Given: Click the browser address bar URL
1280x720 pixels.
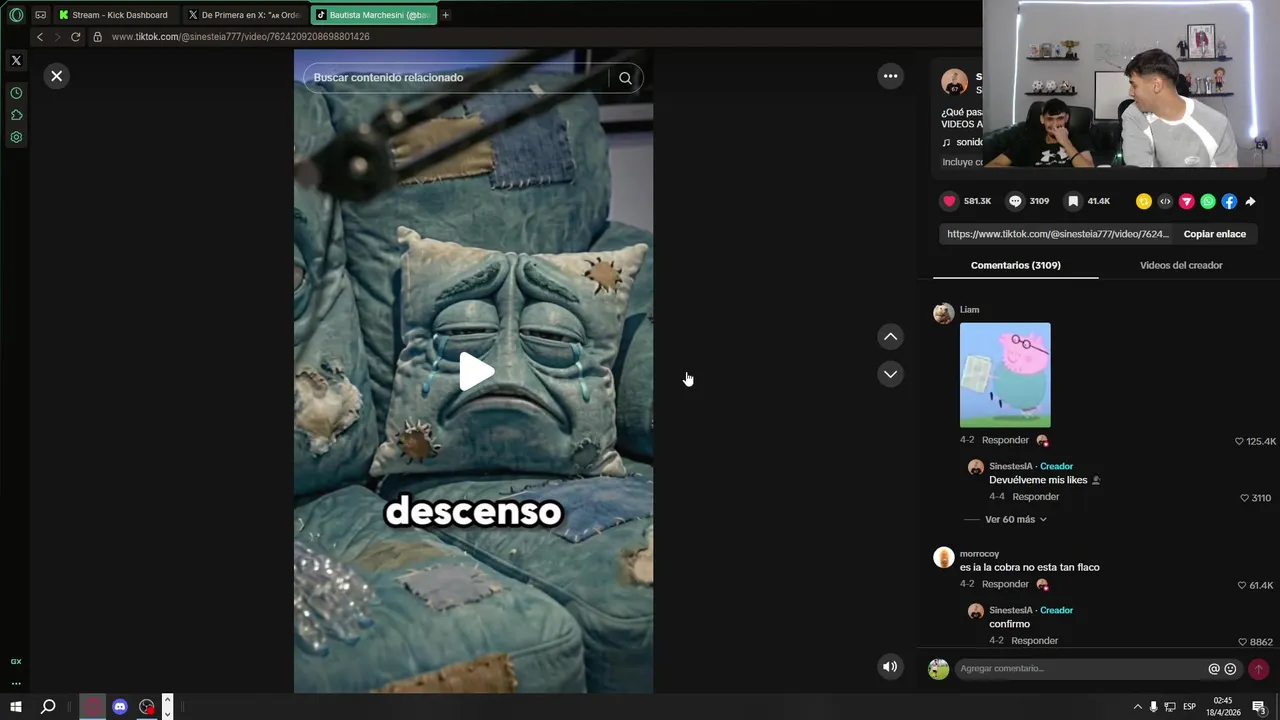Looking at the screenshot, I should pos(240,37).
